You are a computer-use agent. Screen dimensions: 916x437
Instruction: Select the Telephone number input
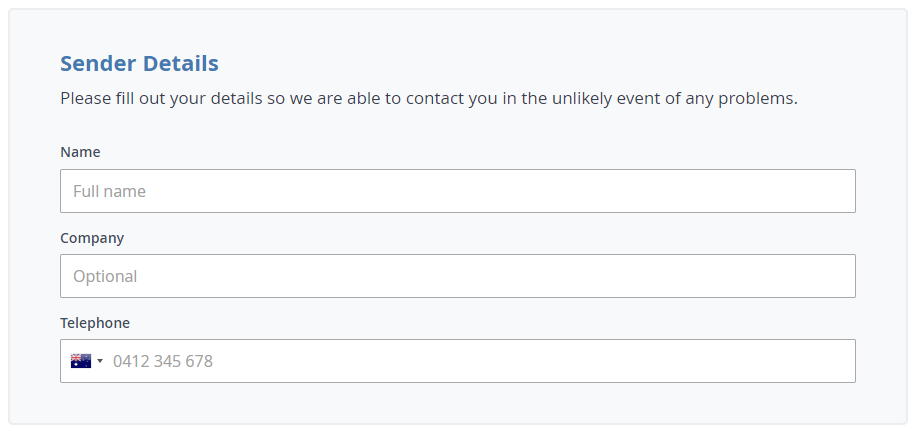click(x=480, y=361)
